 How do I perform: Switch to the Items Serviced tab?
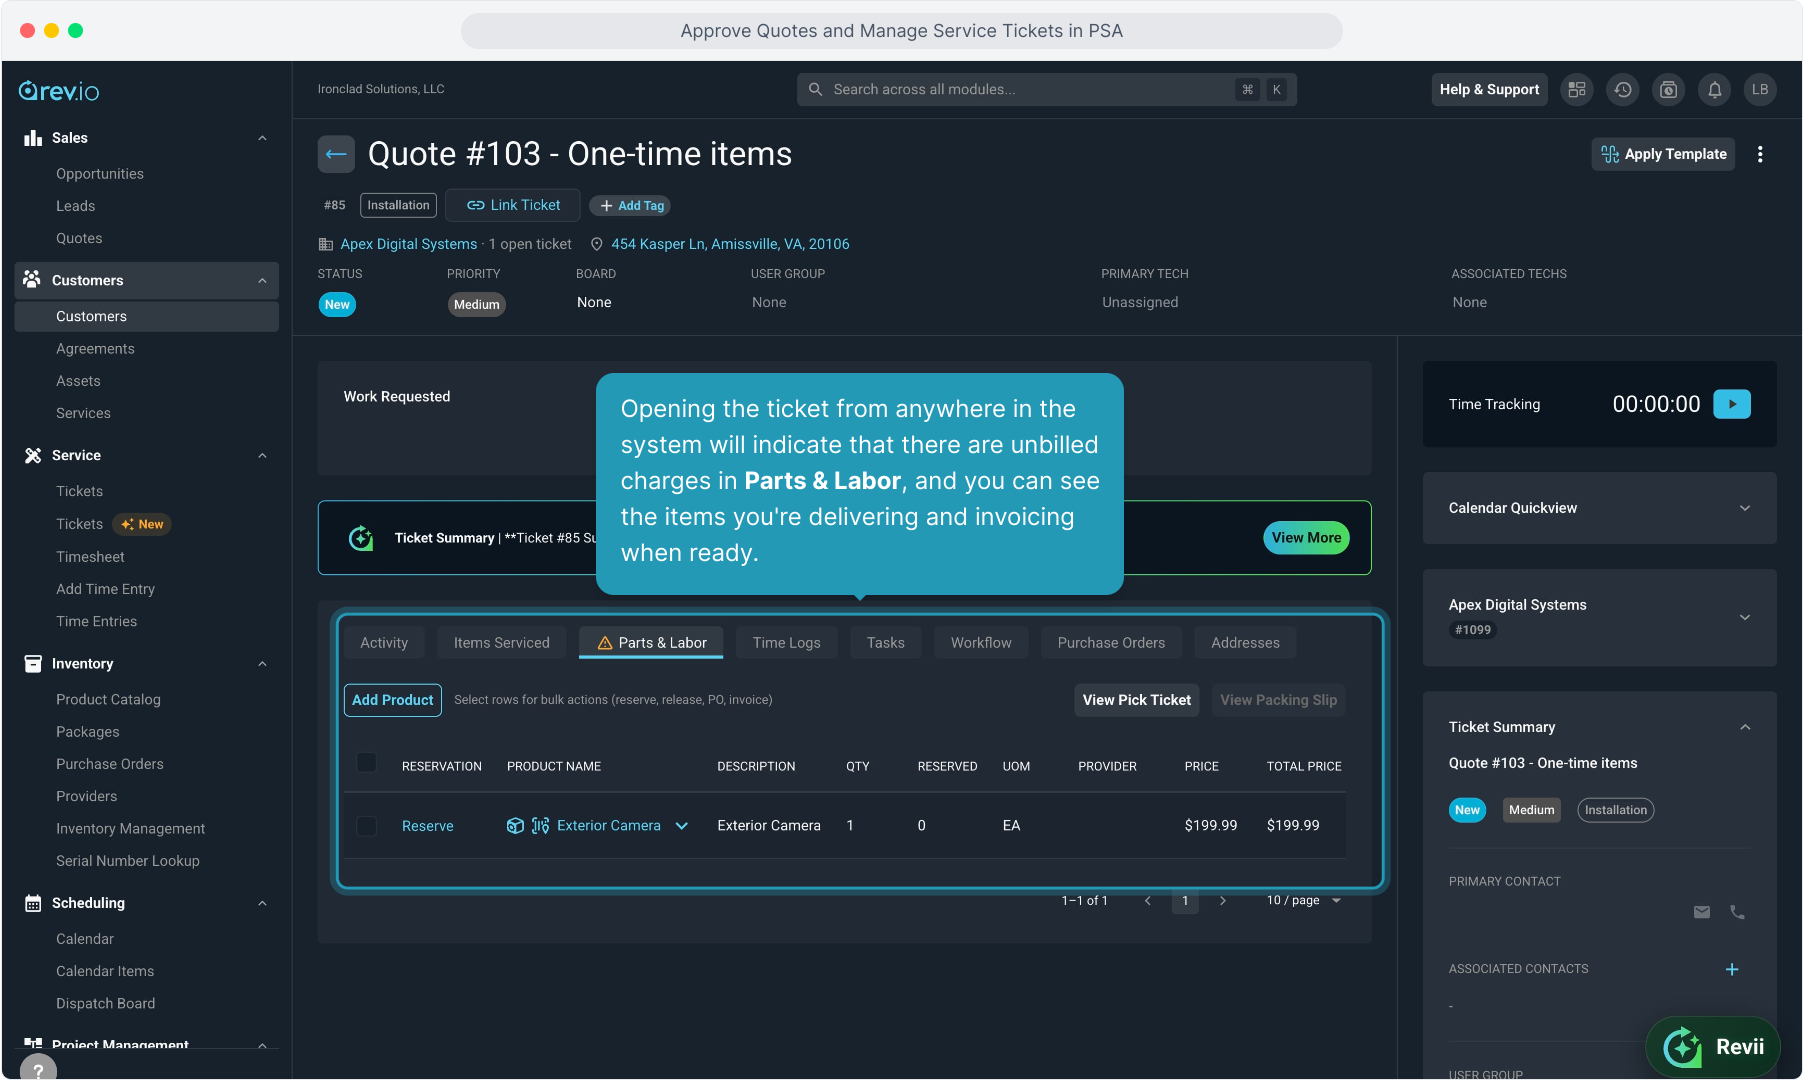[502, 643]
